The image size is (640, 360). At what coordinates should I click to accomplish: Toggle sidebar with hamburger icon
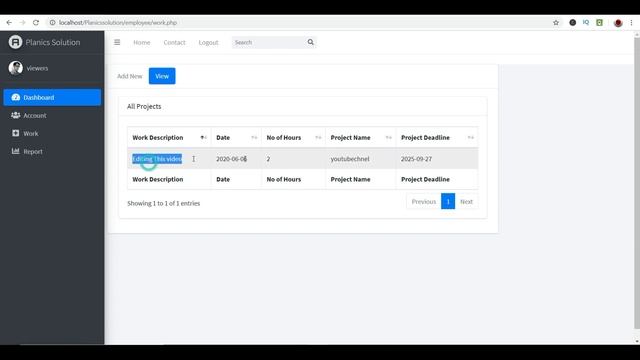click(117, 42)
